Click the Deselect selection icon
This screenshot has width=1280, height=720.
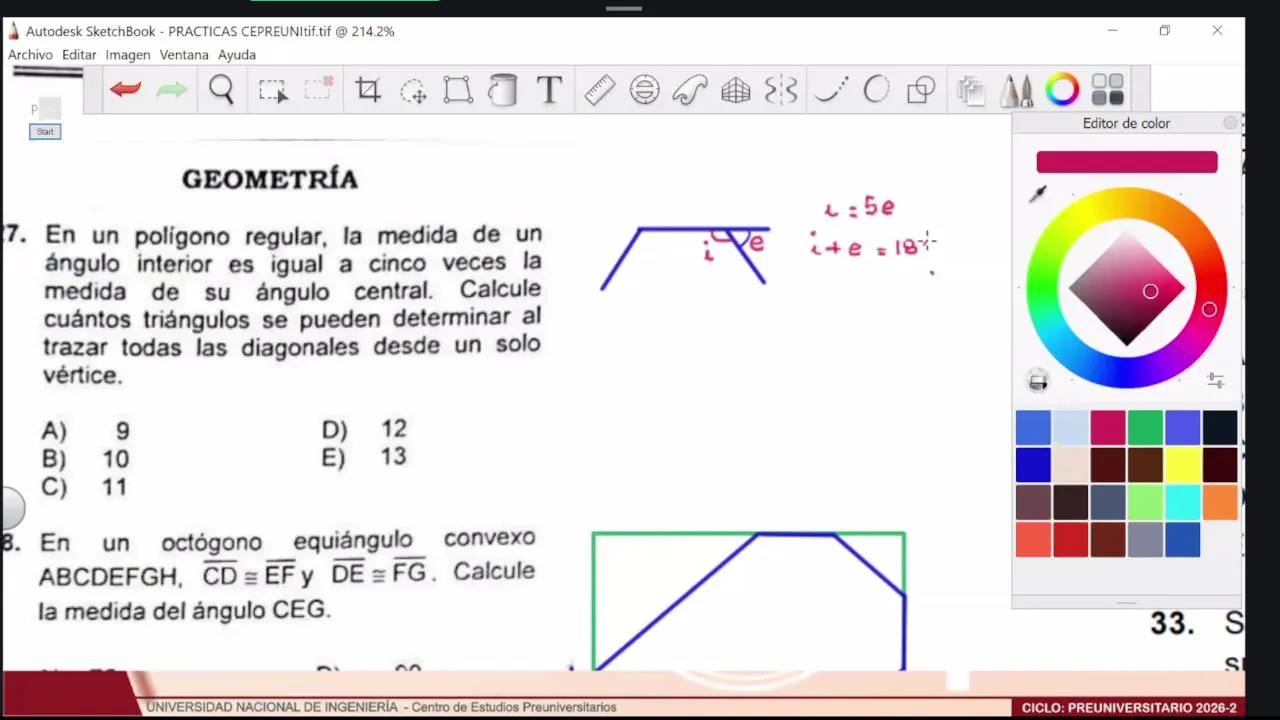tap(319, 89)
